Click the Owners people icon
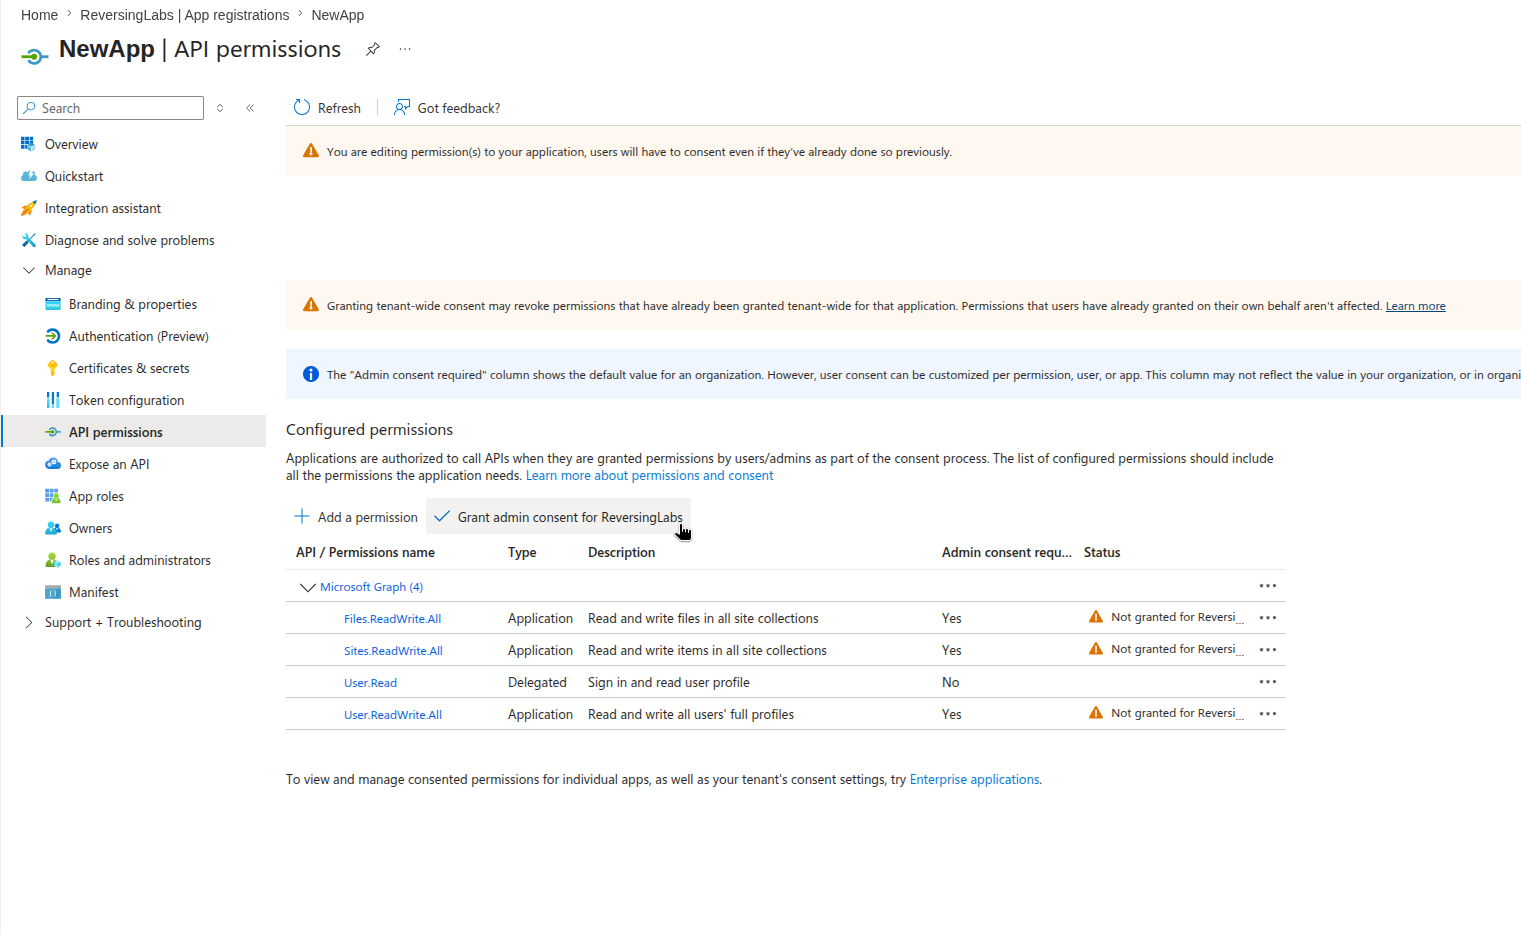This screenshot has width=1521, height=935. tap(53, 528)
